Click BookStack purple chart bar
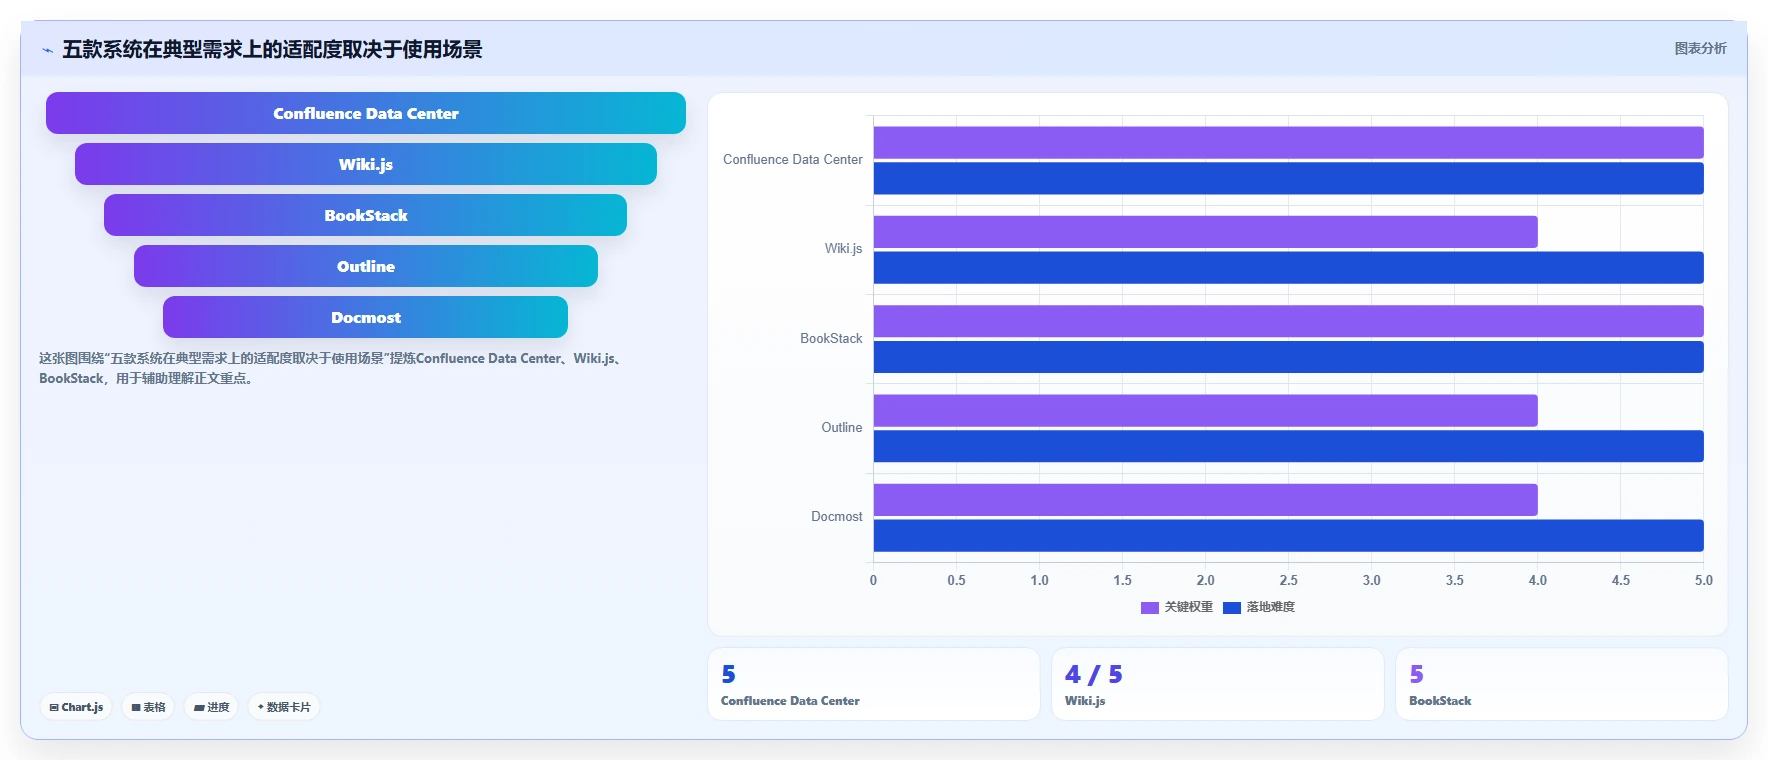Screen dimensions: 1768x760 pos(1288,321)
